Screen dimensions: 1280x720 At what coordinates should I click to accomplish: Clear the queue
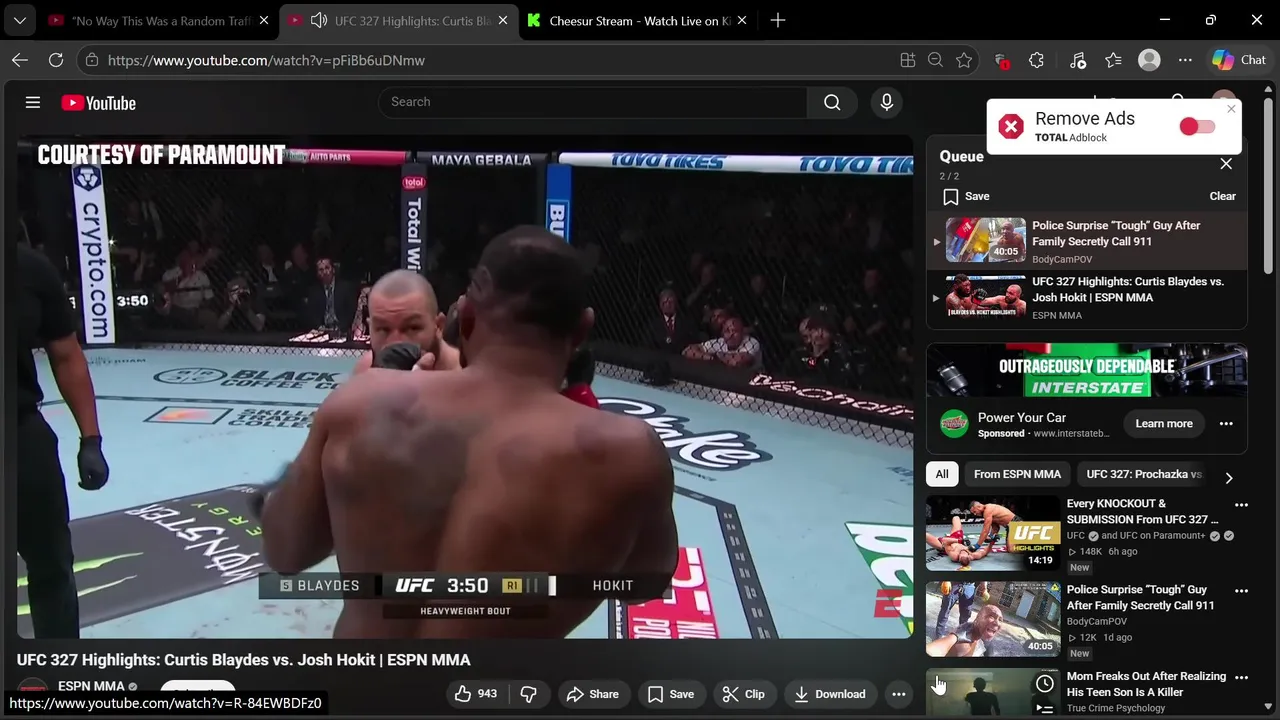1222,196
